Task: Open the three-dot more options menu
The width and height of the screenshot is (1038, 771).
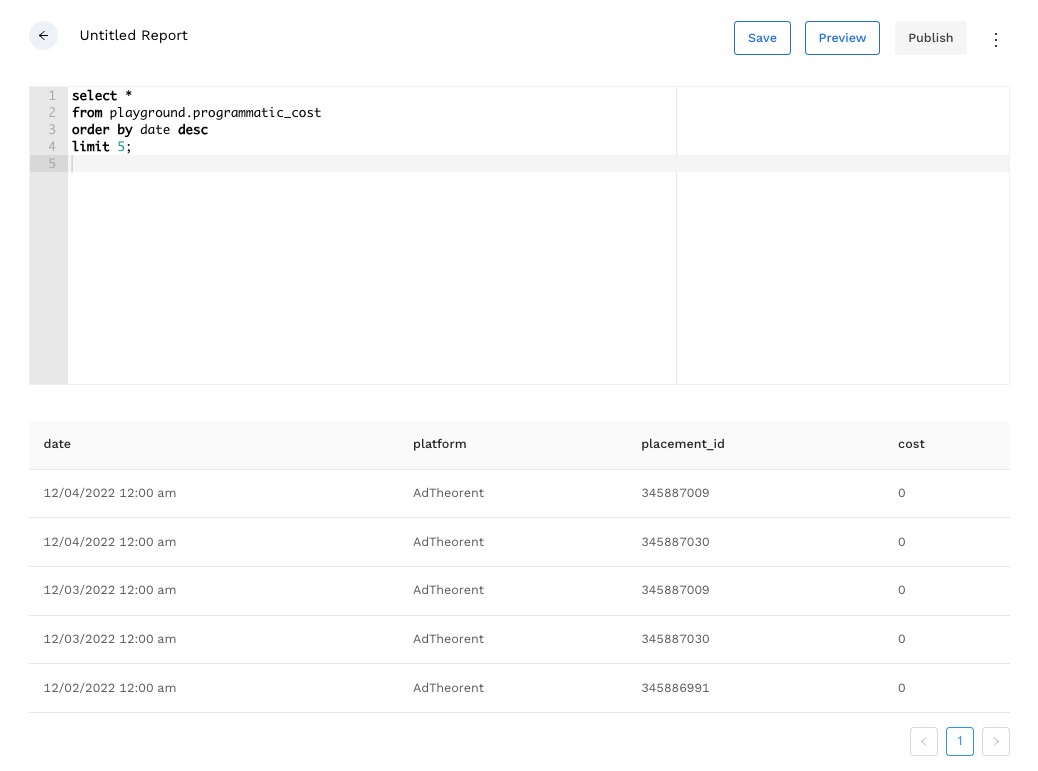Action: [995, 39]
